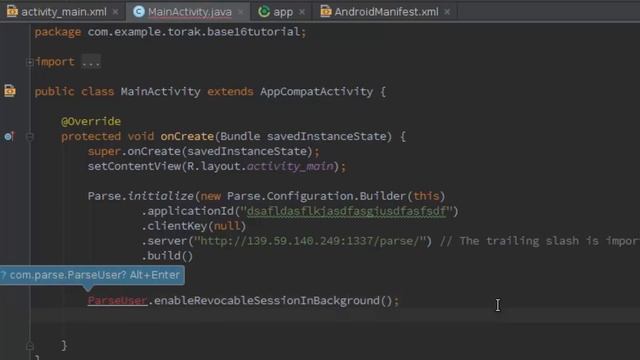Click the applicationId string value
Screen dimensions: 640x360
[x=347, y=211]
